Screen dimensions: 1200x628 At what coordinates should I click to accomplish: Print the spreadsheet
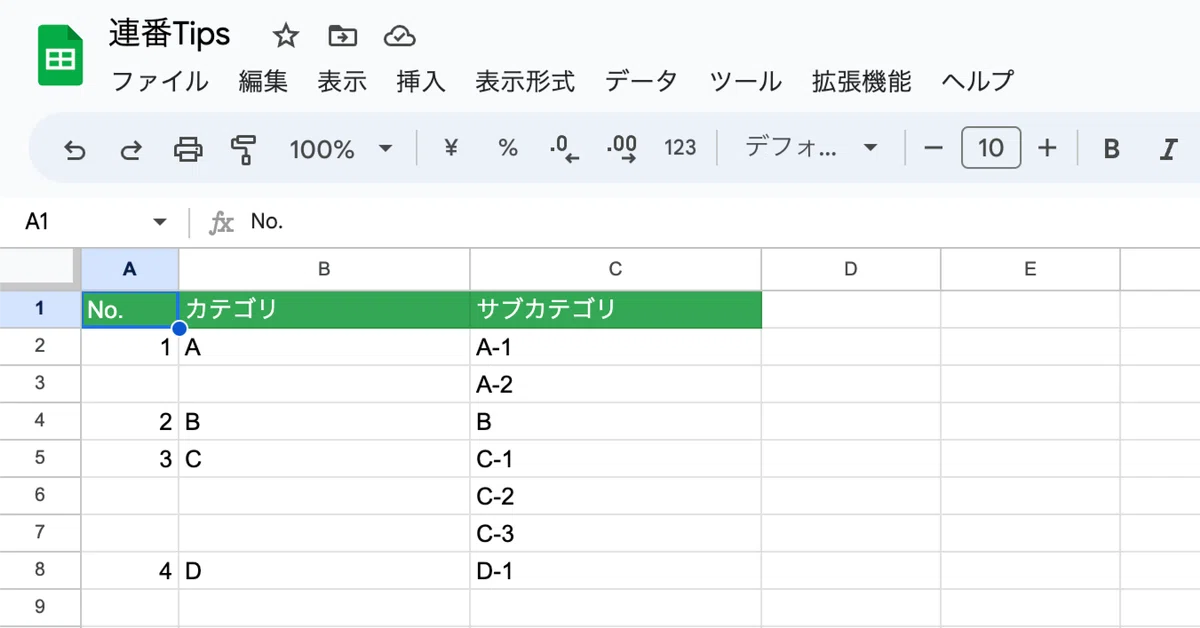pos(187,149)
